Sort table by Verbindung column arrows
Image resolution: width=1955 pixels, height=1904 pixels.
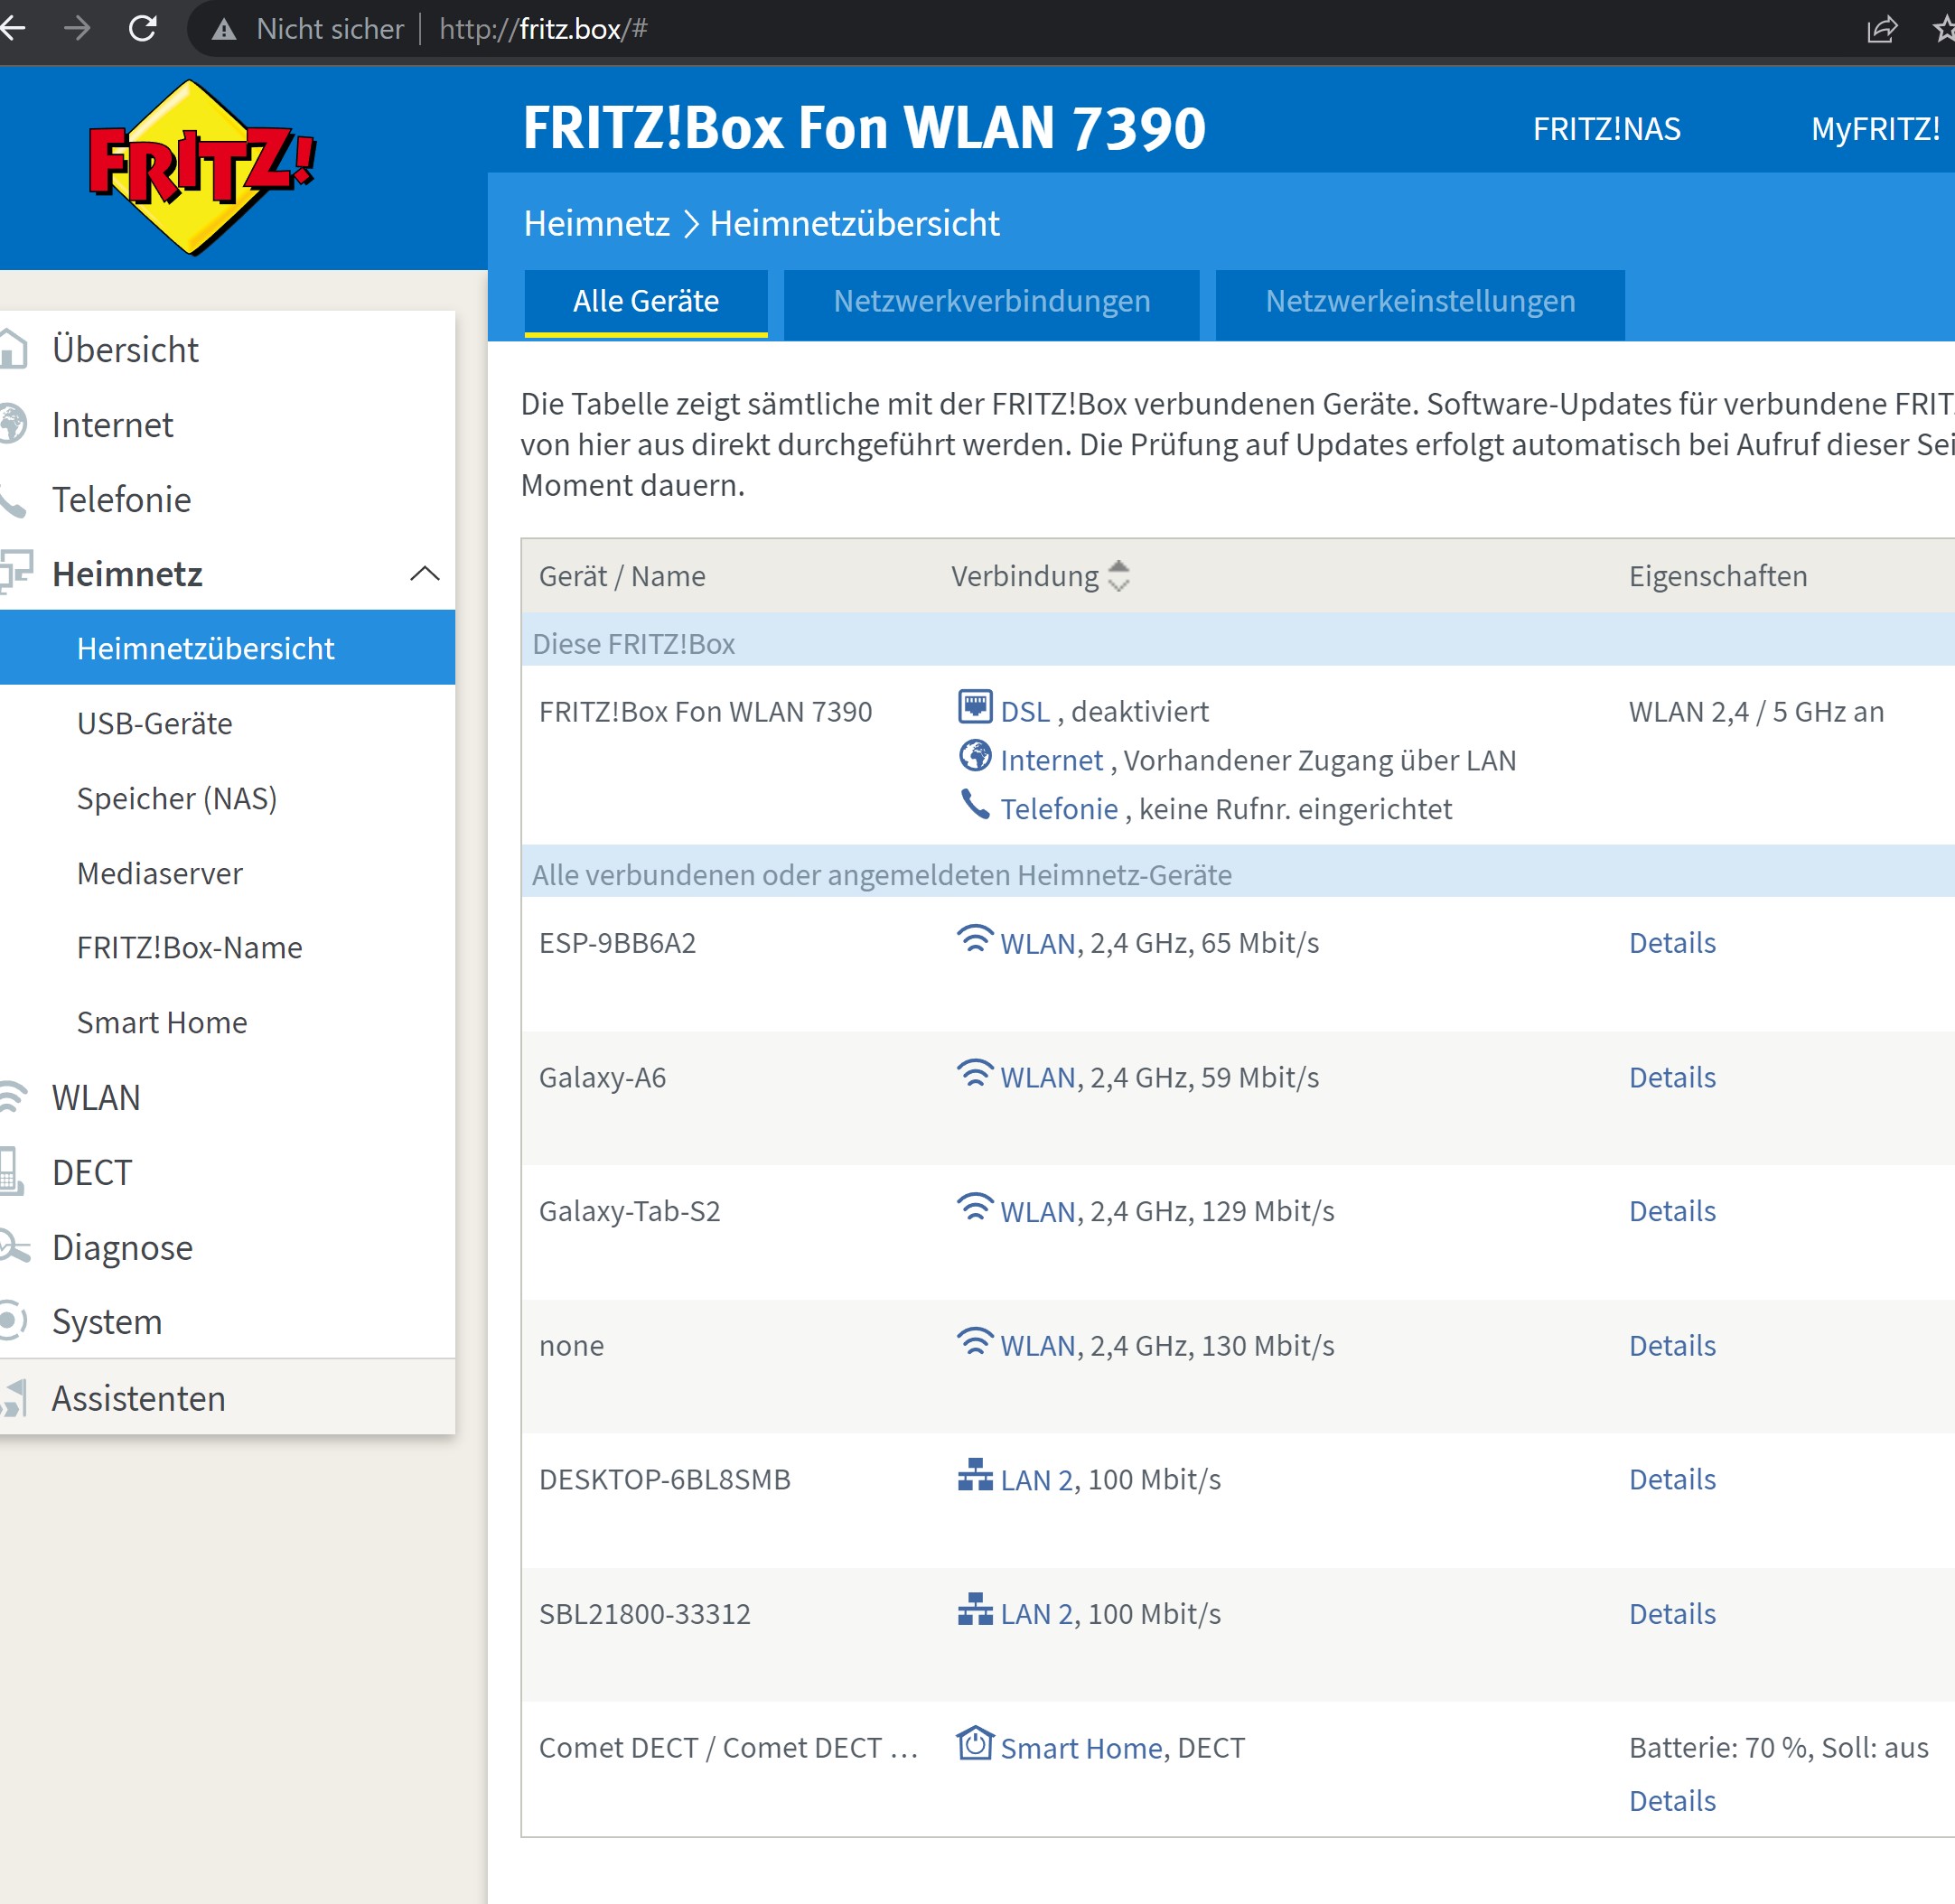click(1118, 576)
